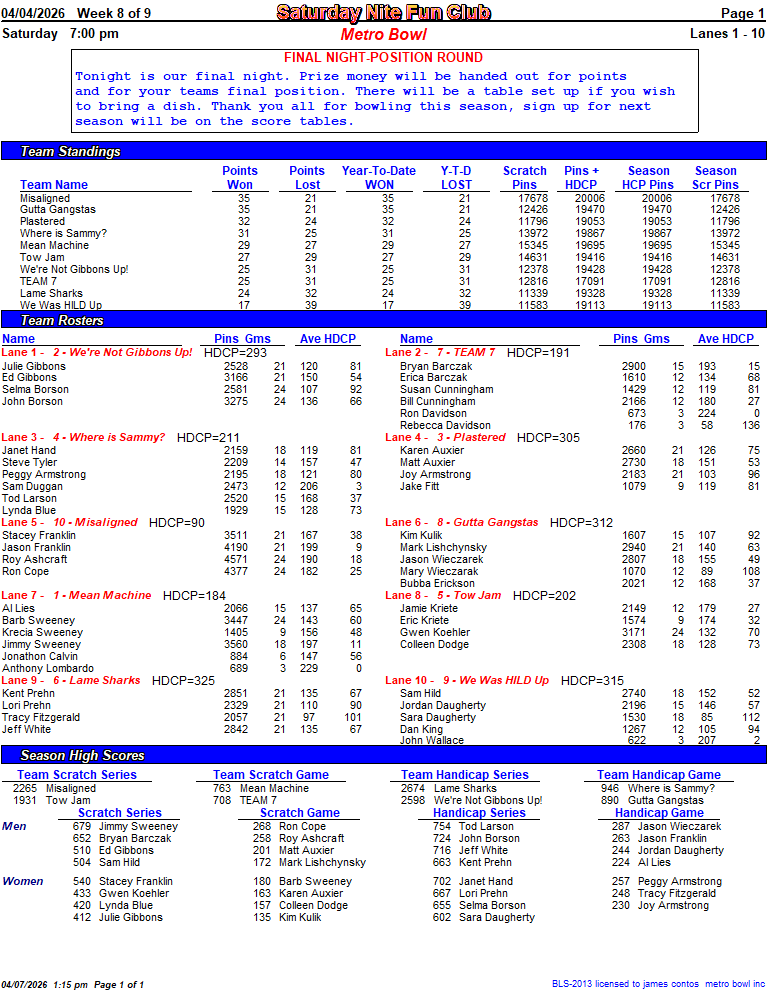Click the "Points Won" column header
The height and width of the screenshot is (991, 768).
click(x=240, y=178)
